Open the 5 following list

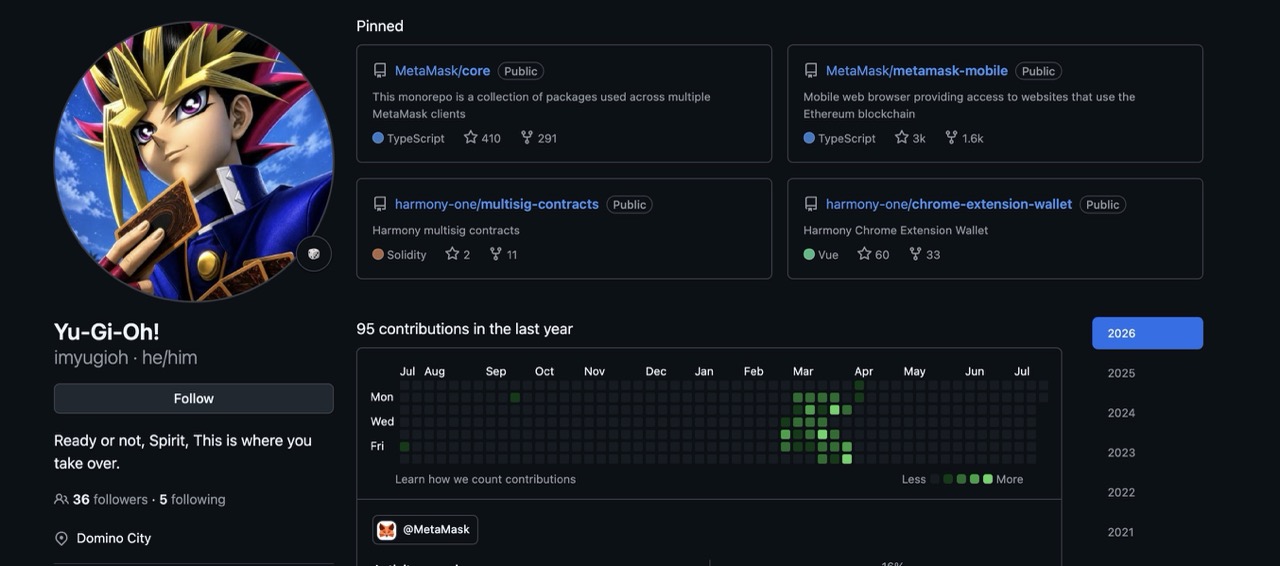[x=192, y=499]
